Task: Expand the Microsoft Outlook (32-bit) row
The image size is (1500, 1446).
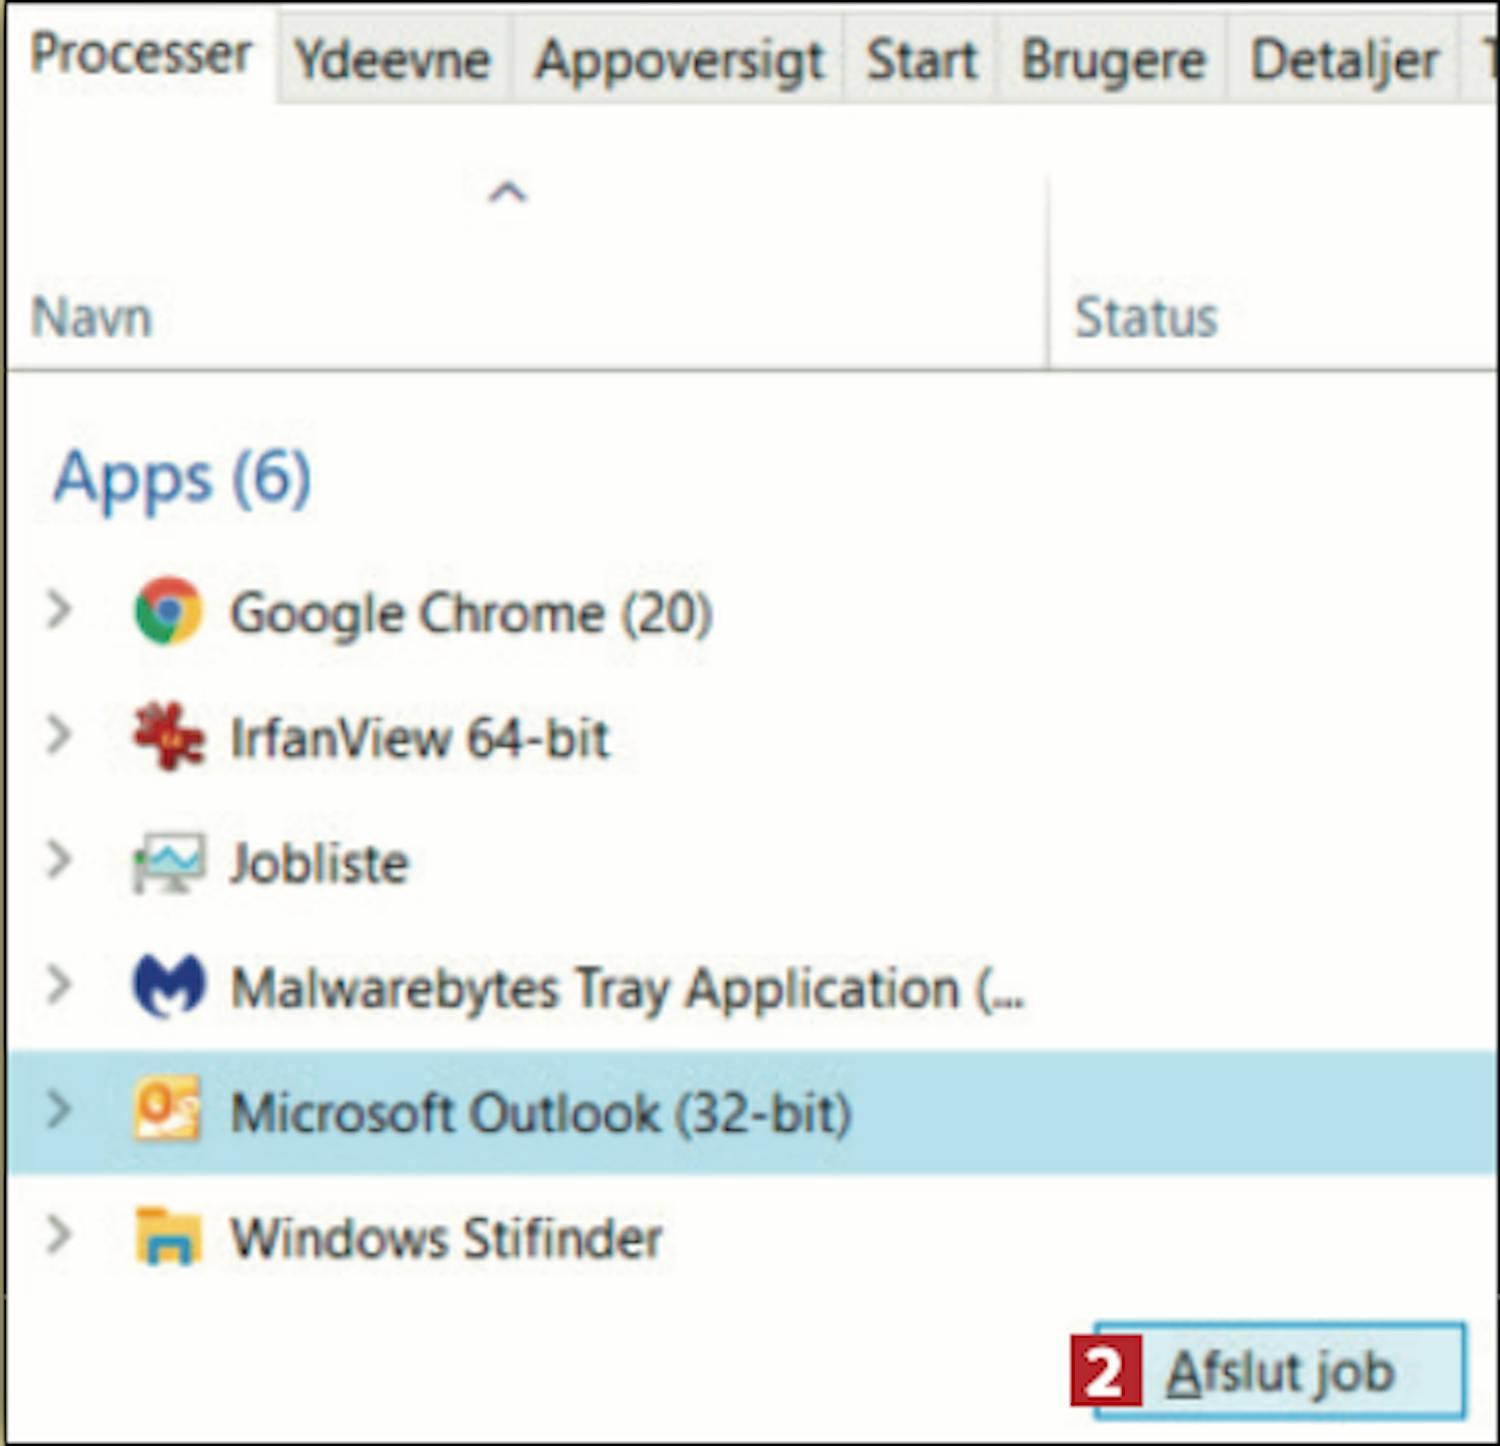Action: point(60,1109)
